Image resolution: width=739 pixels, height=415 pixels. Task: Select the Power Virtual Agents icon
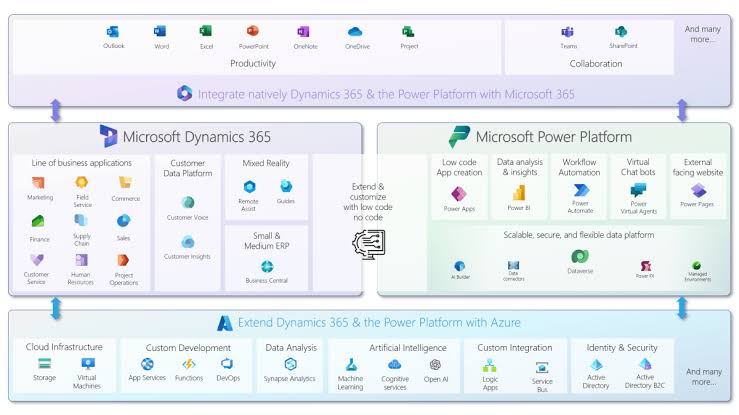point(639,190)
